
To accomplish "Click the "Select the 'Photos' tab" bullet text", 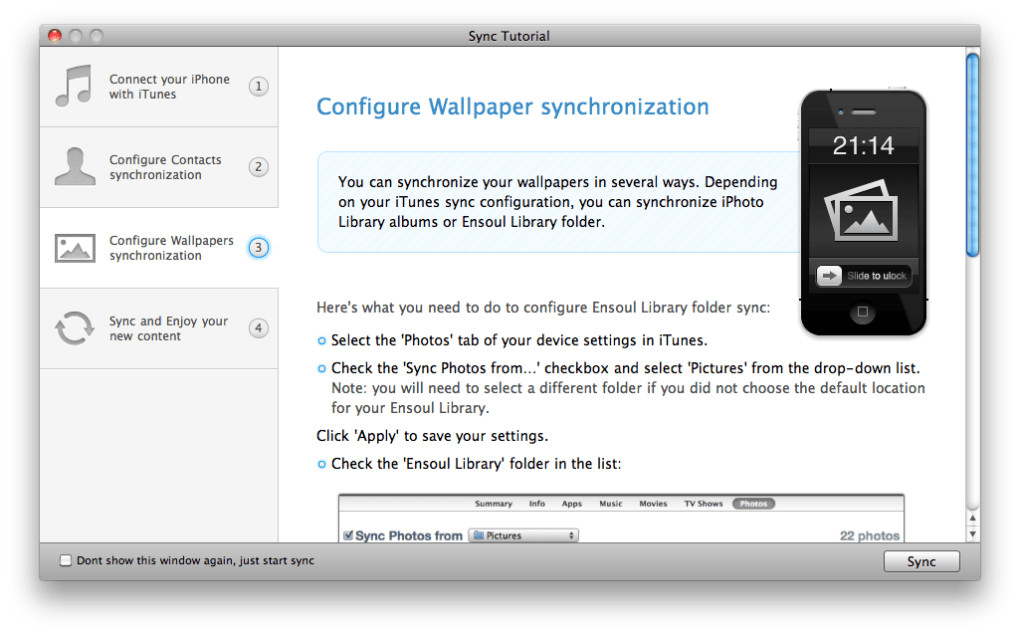I will point(519,340).
